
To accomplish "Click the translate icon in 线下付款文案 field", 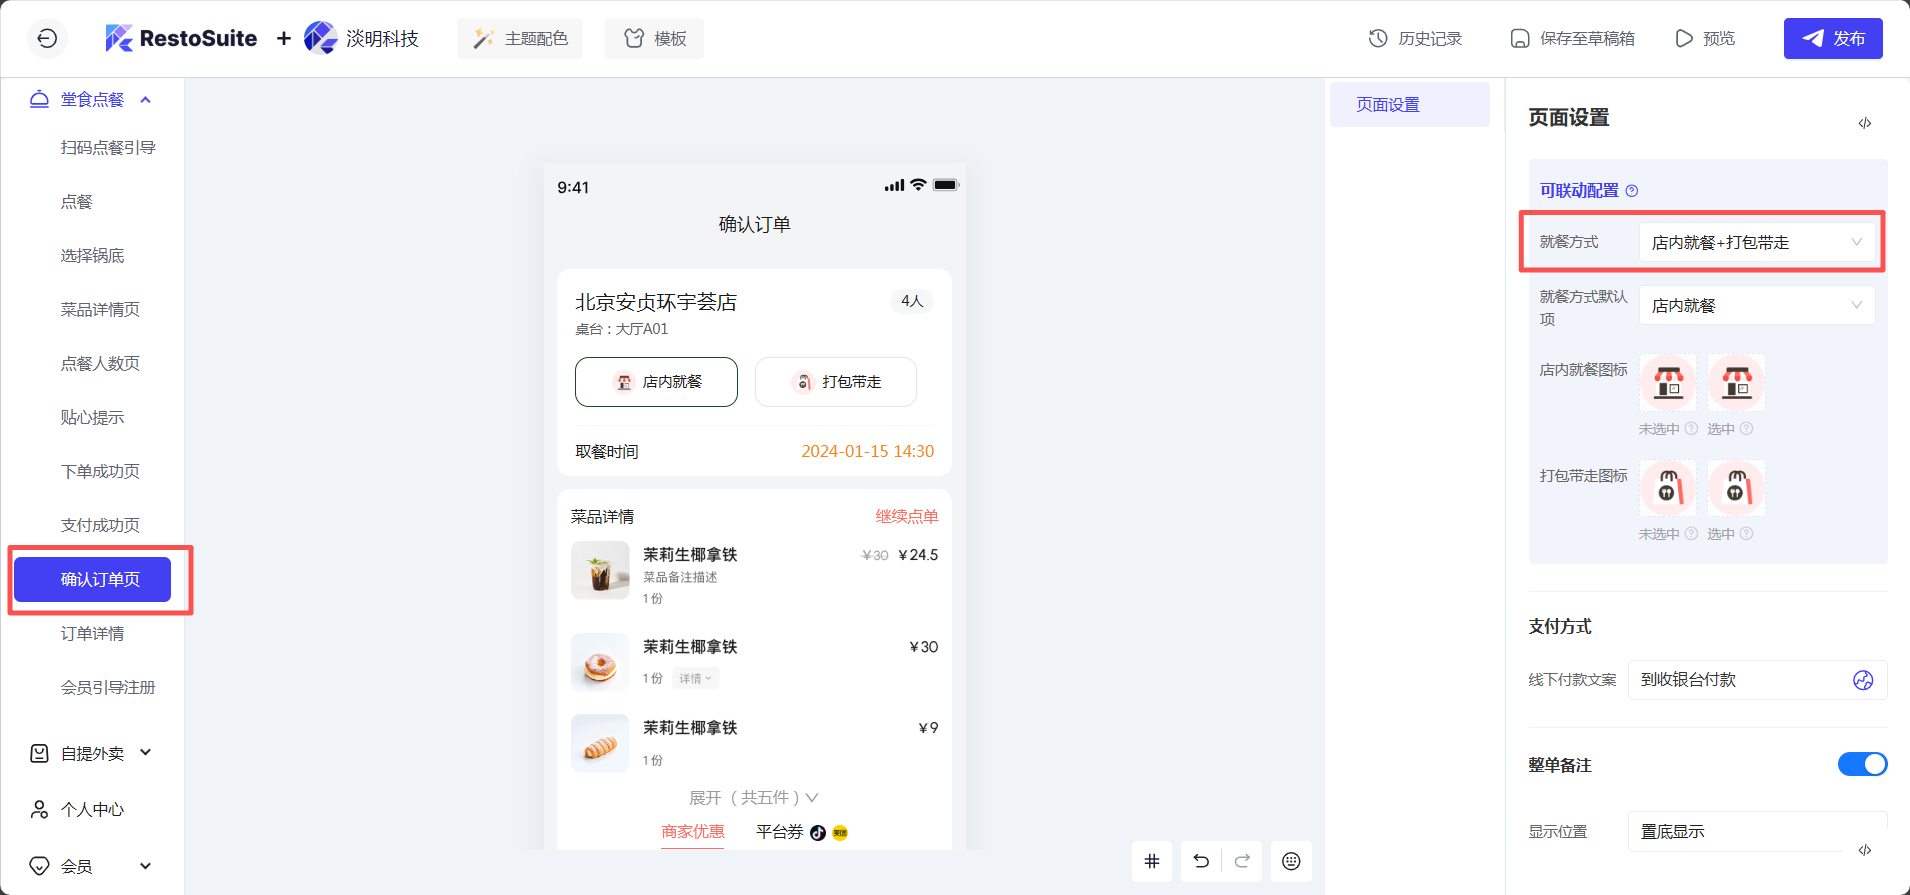I will (x=1862, y=680).
